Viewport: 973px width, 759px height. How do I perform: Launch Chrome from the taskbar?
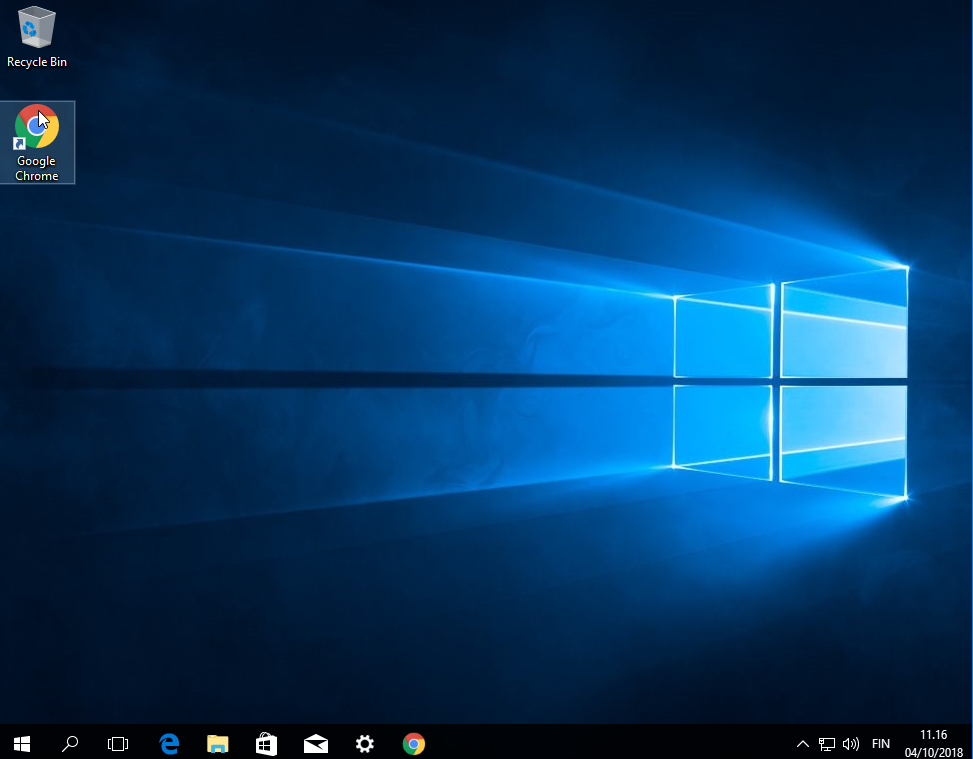[413, 743]
